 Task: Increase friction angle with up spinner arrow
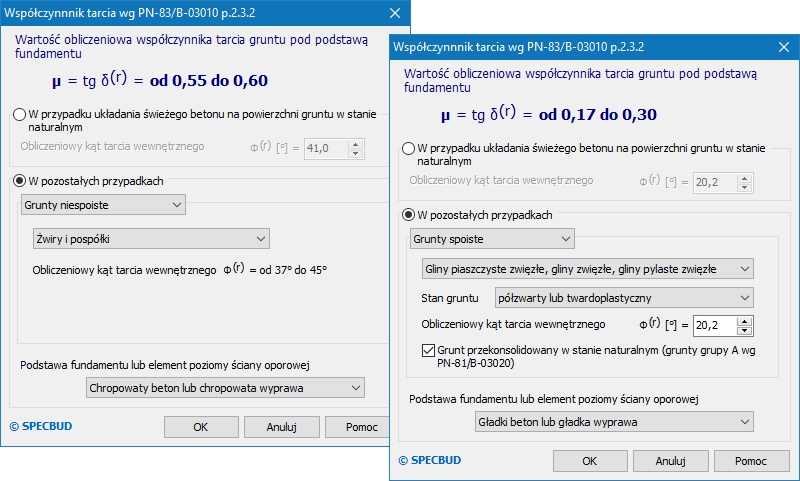coord(744,320)
